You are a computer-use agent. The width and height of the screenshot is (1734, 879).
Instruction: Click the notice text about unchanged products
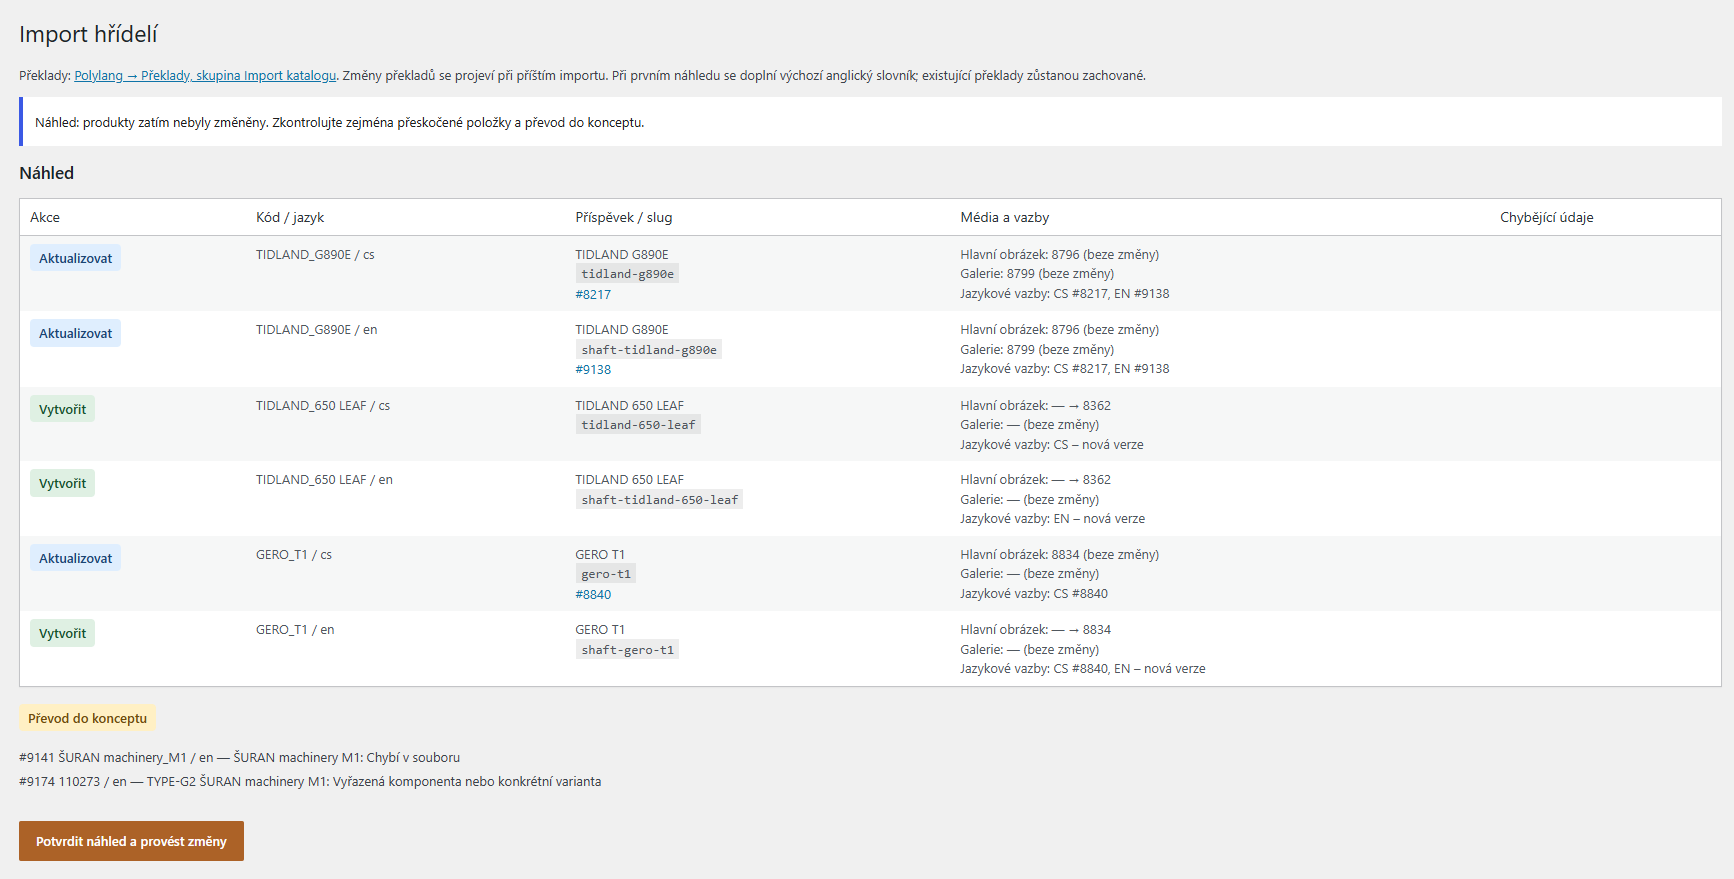(x=340, y=122)
